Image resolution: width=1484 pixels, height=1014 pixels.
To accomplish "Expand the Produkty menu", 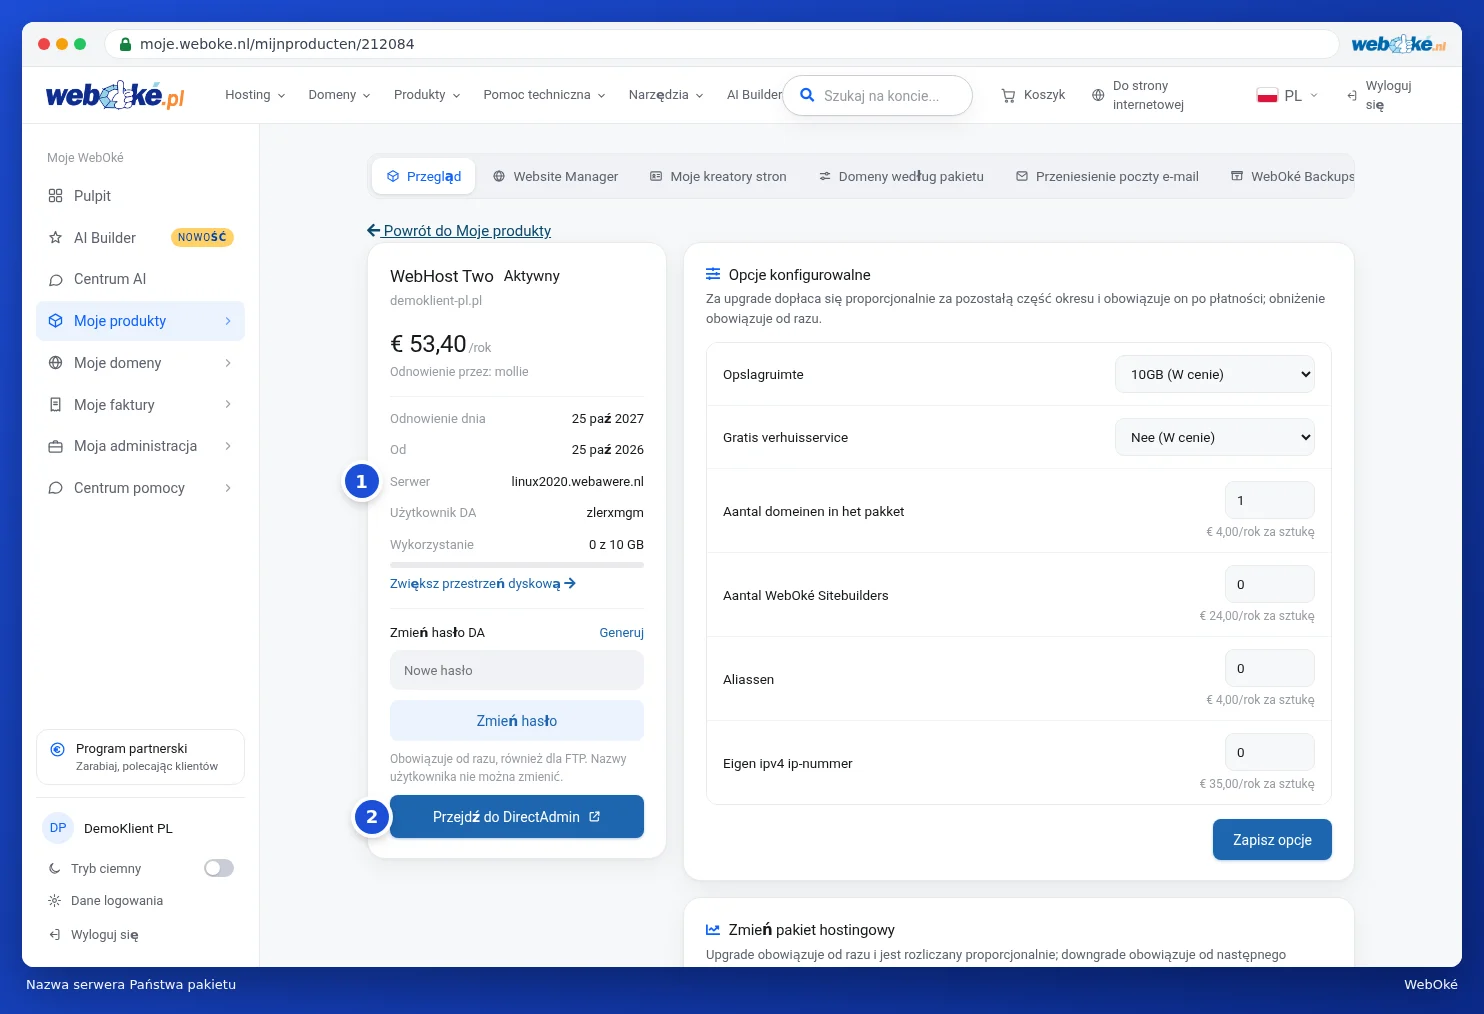I will (x=427, y=95).
